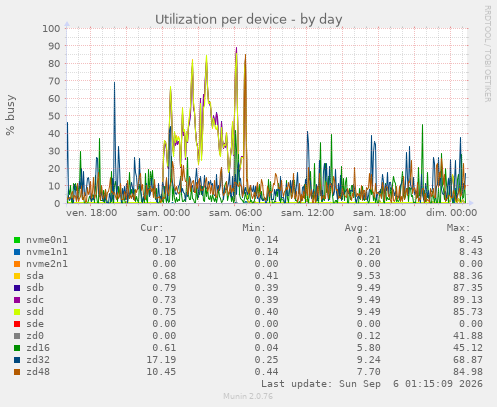Select the sdb legend label
The height and width of the screenshot is (407, 497).
35,288
